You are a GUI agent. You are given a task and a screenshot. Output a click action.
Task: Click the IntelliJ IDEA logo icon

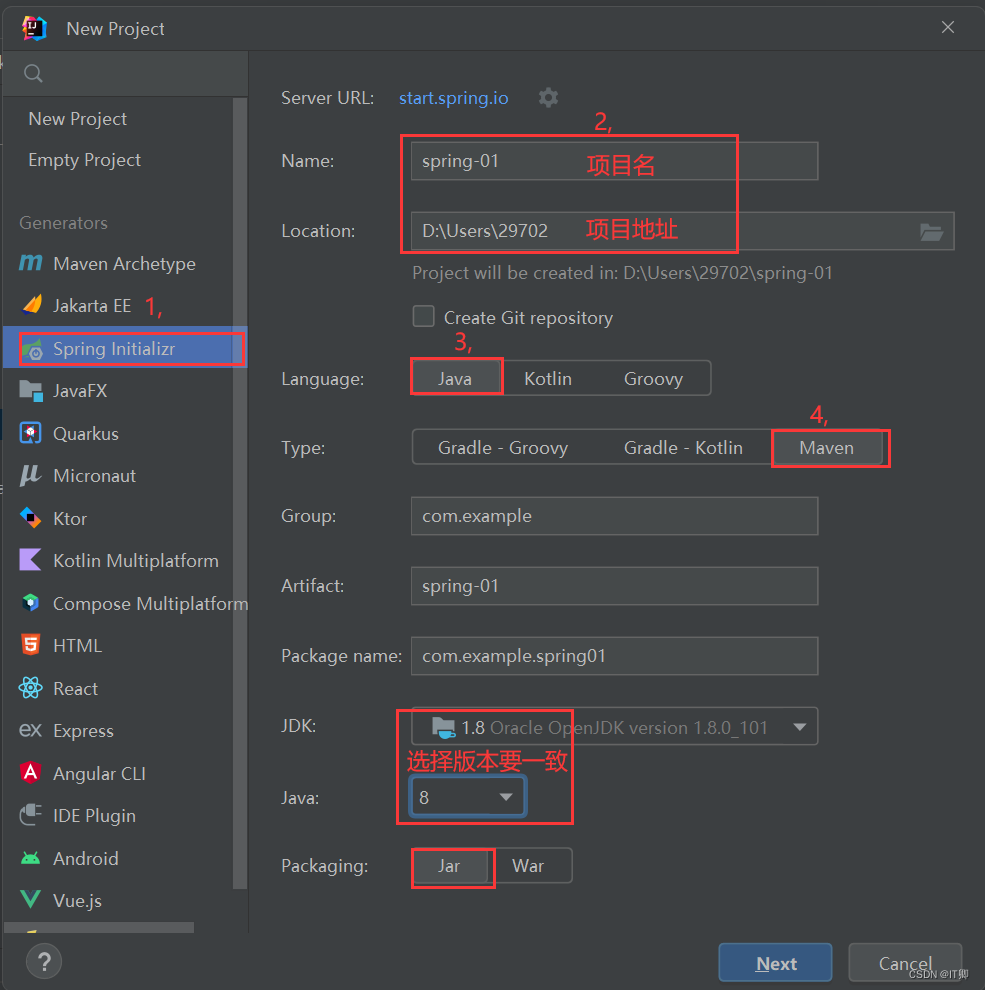[x=34, y=28]
